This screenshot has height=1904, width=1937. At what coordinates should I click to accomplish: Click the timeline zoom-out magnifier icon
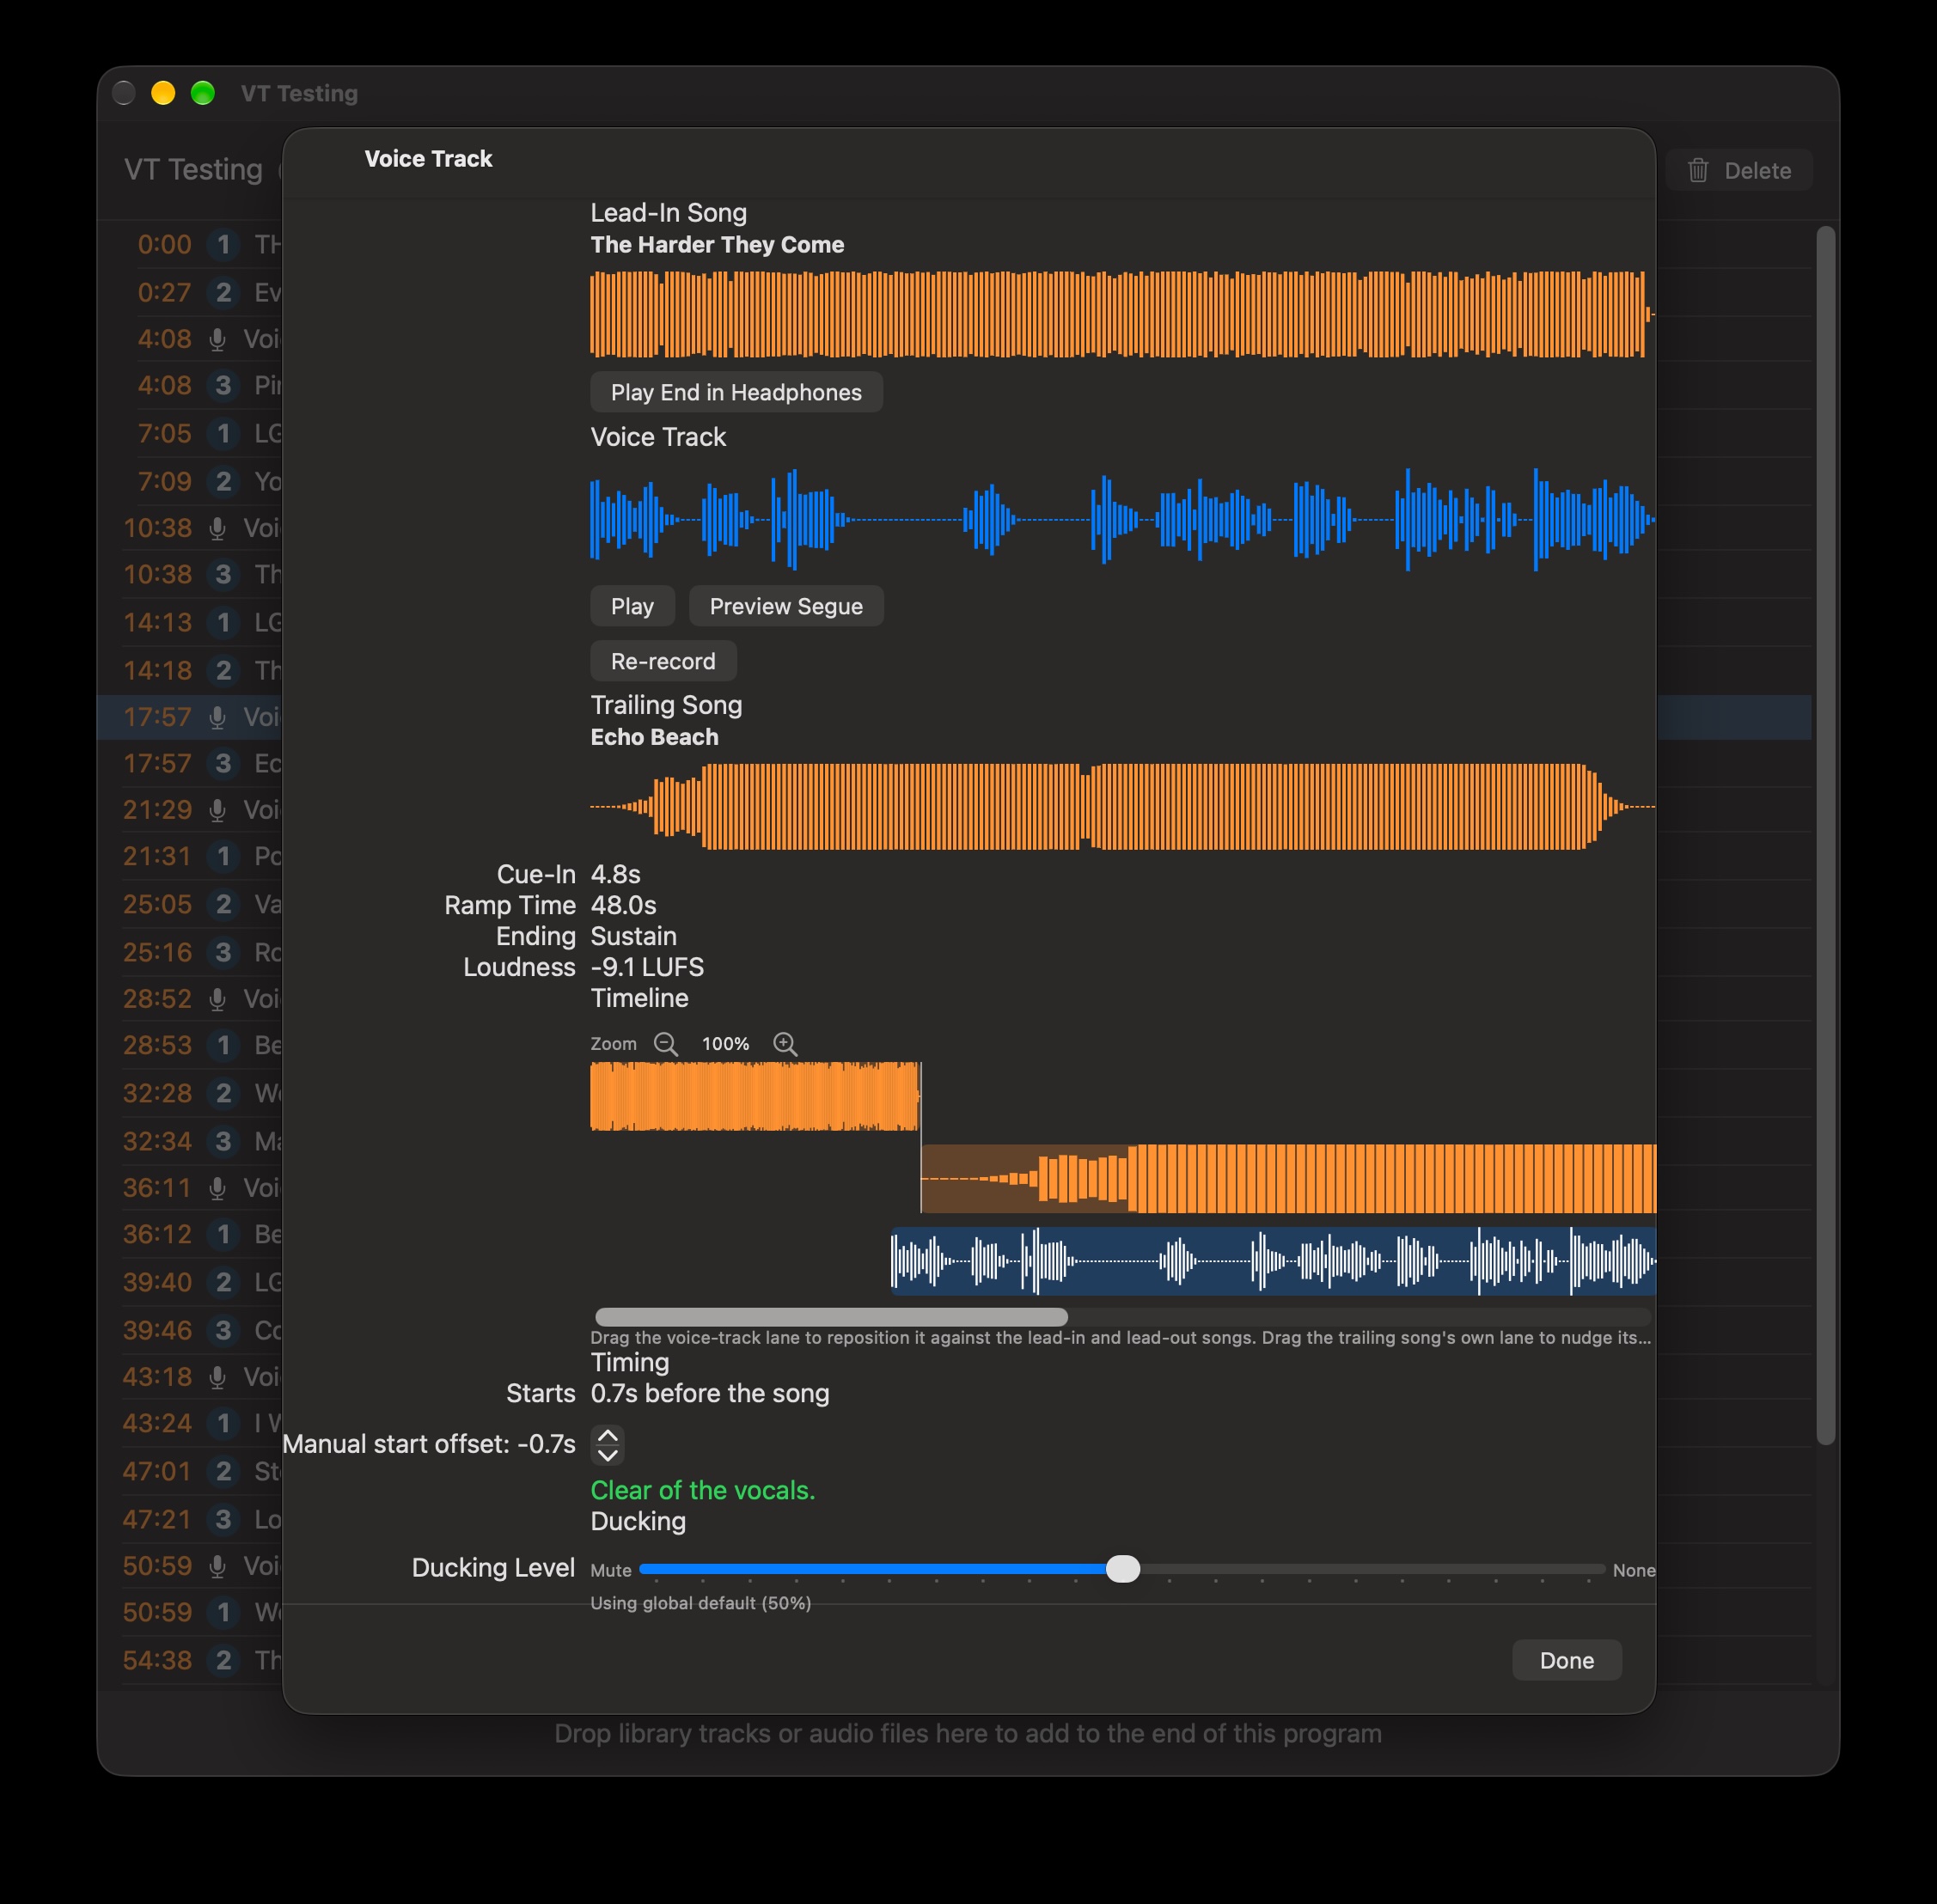point(666,1044)
